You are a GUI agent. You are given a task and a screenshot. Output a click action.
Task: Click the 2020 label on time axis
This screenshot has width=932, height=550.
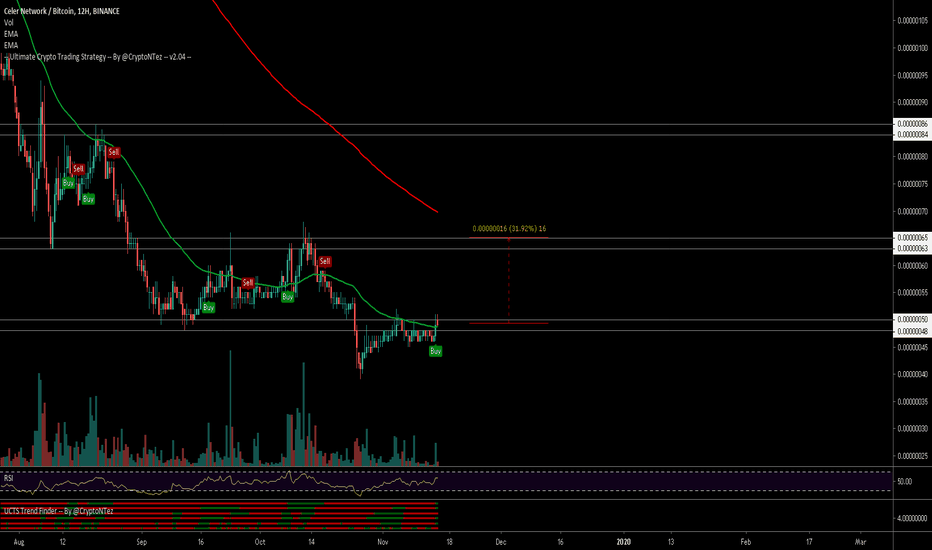point(624,542)
